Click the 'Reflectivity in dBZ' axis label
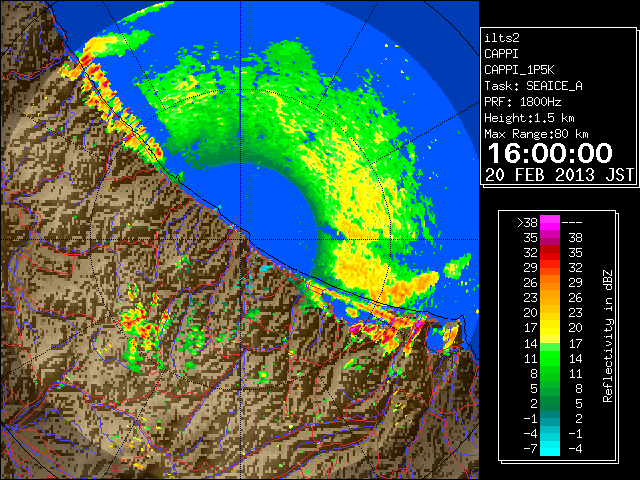This screenshot has height=480, width=640. coord(608,336)
